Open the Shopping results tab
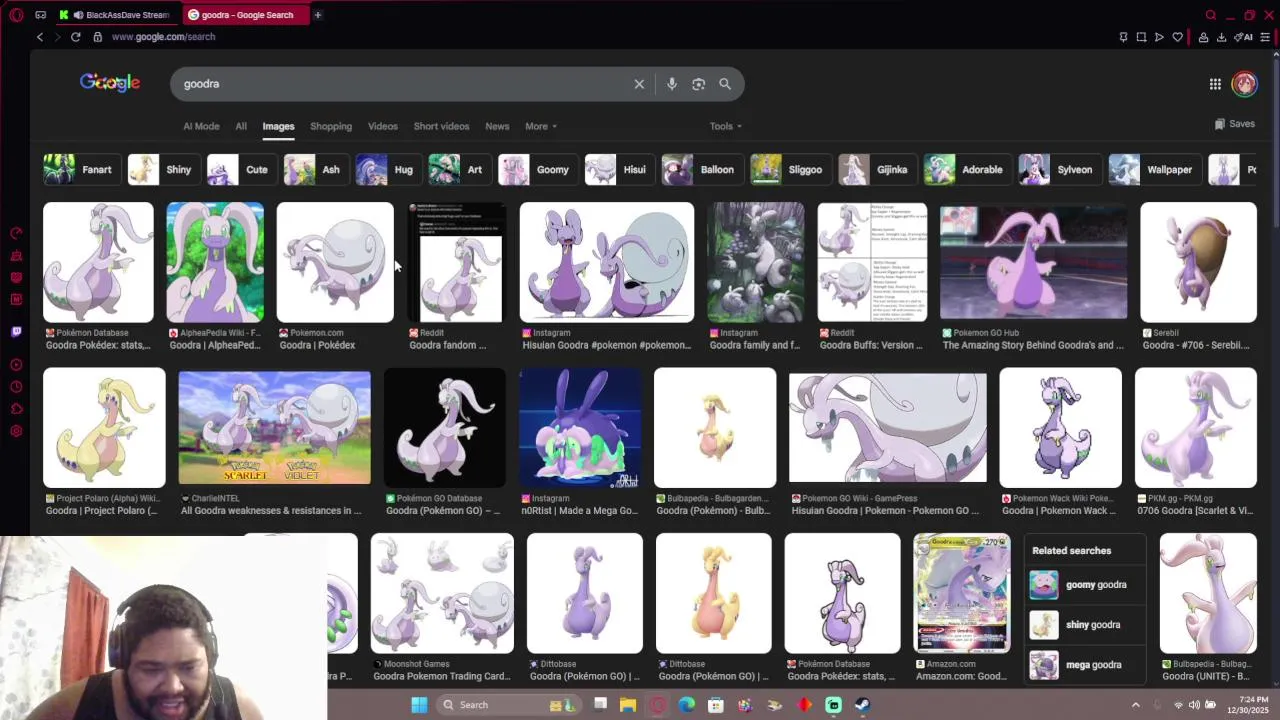Image resolution: width=1280 pixels, height=720 pixels. [x=331, y=126]
